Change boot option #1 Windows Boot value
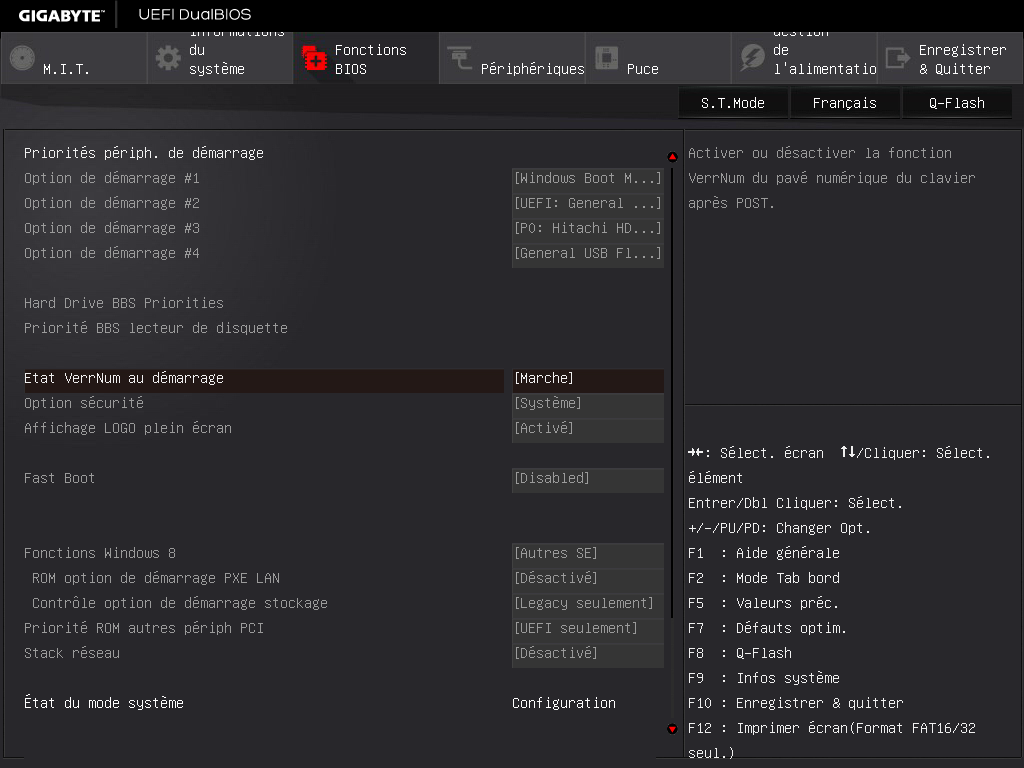Screen dimensions: 1024x768 (x=588, y=178)
